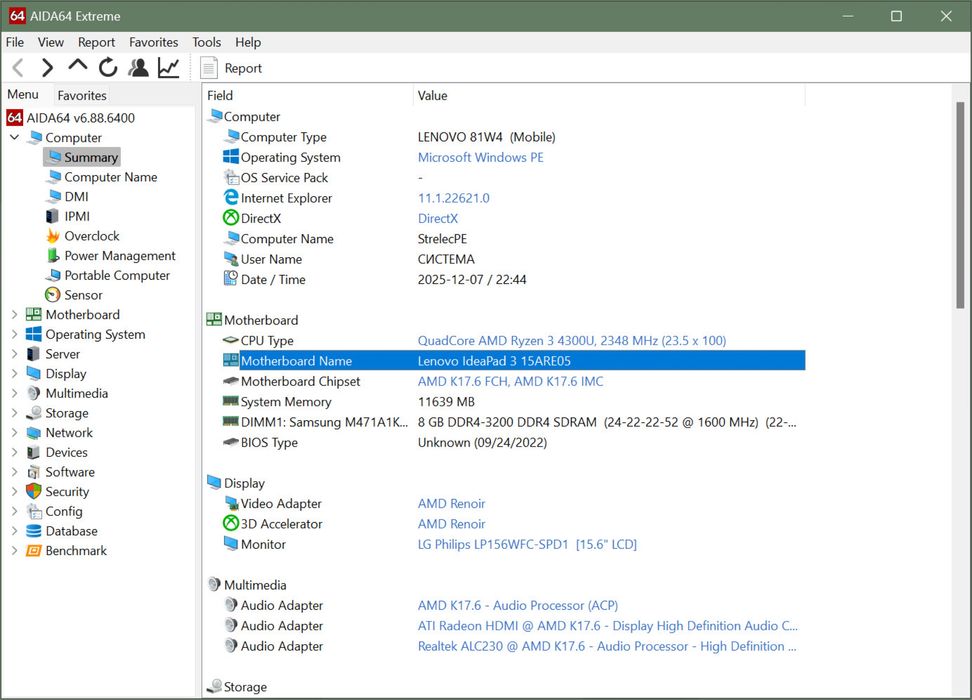The height and width of the screenshot is (700, 972).
Task: Click the Report button in toolbar
Action: [231, 68]
